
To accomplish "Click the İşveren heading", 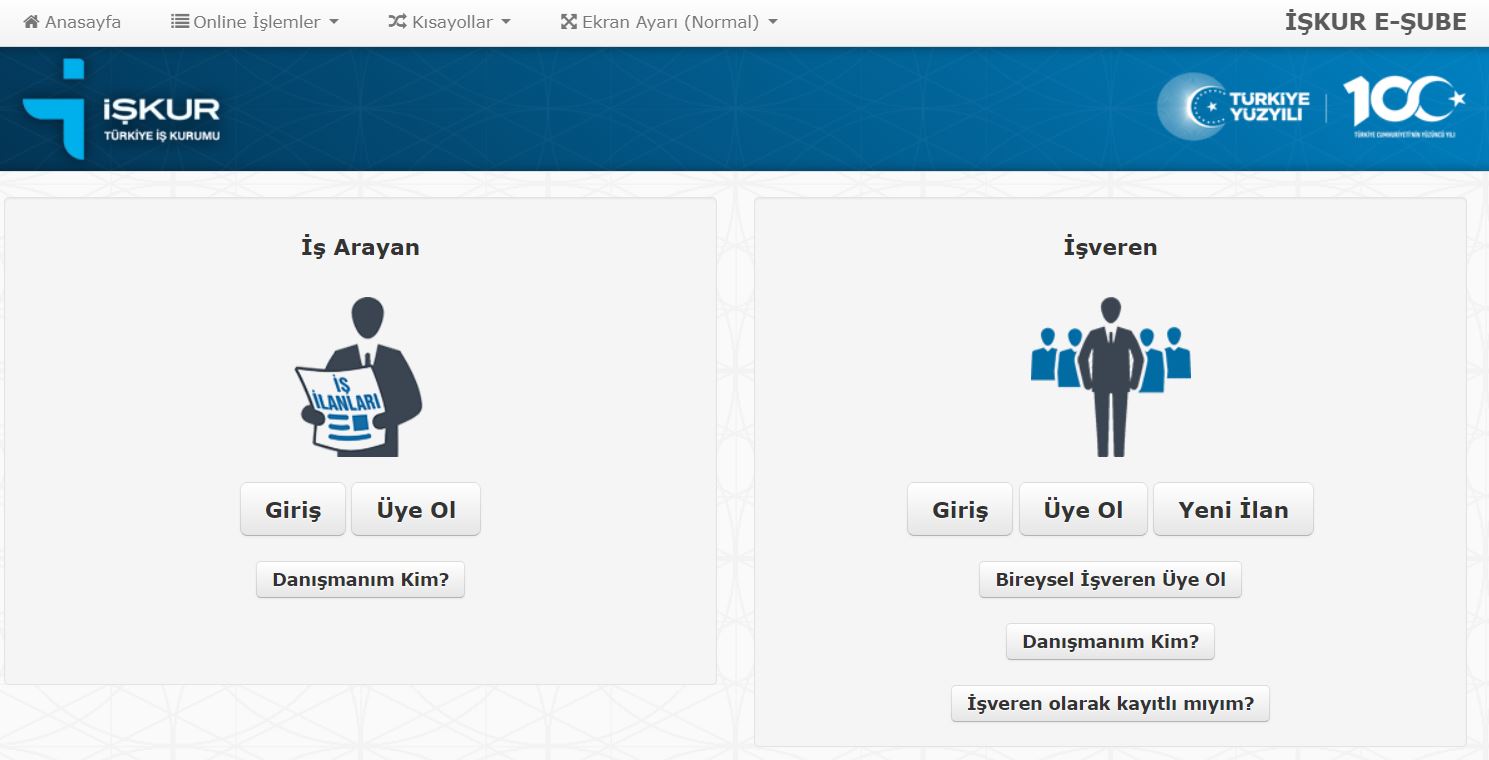I will pyautogui.click(x=1110, y=247).
